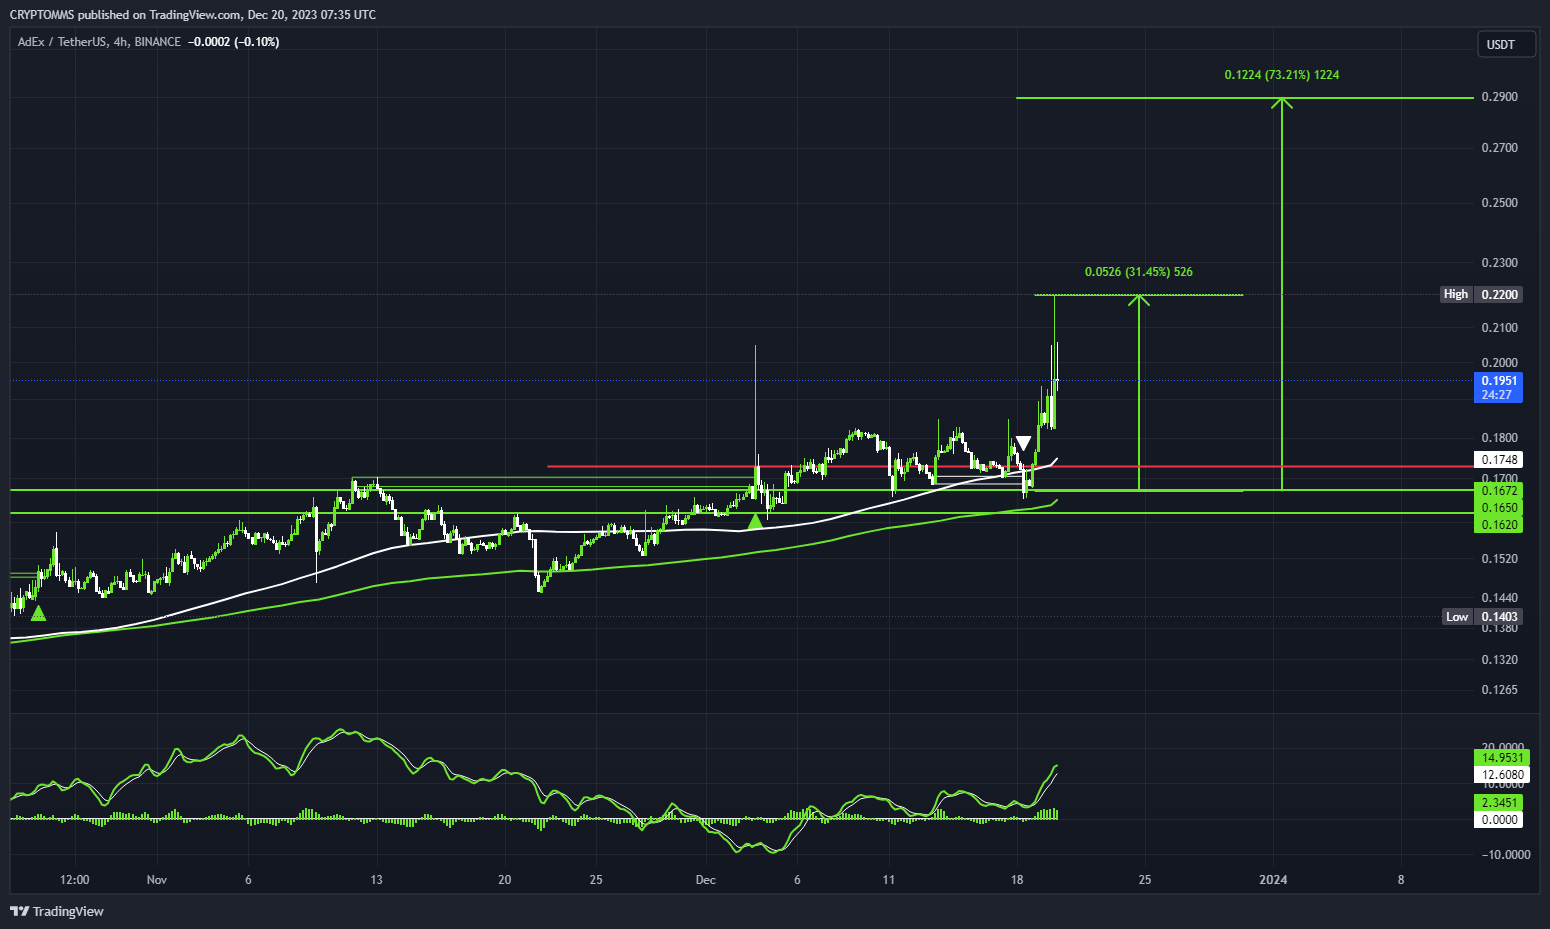Click the 24:27 candle countdown label
This screenshot has height=929, width=1550.
coord(1499,395)
